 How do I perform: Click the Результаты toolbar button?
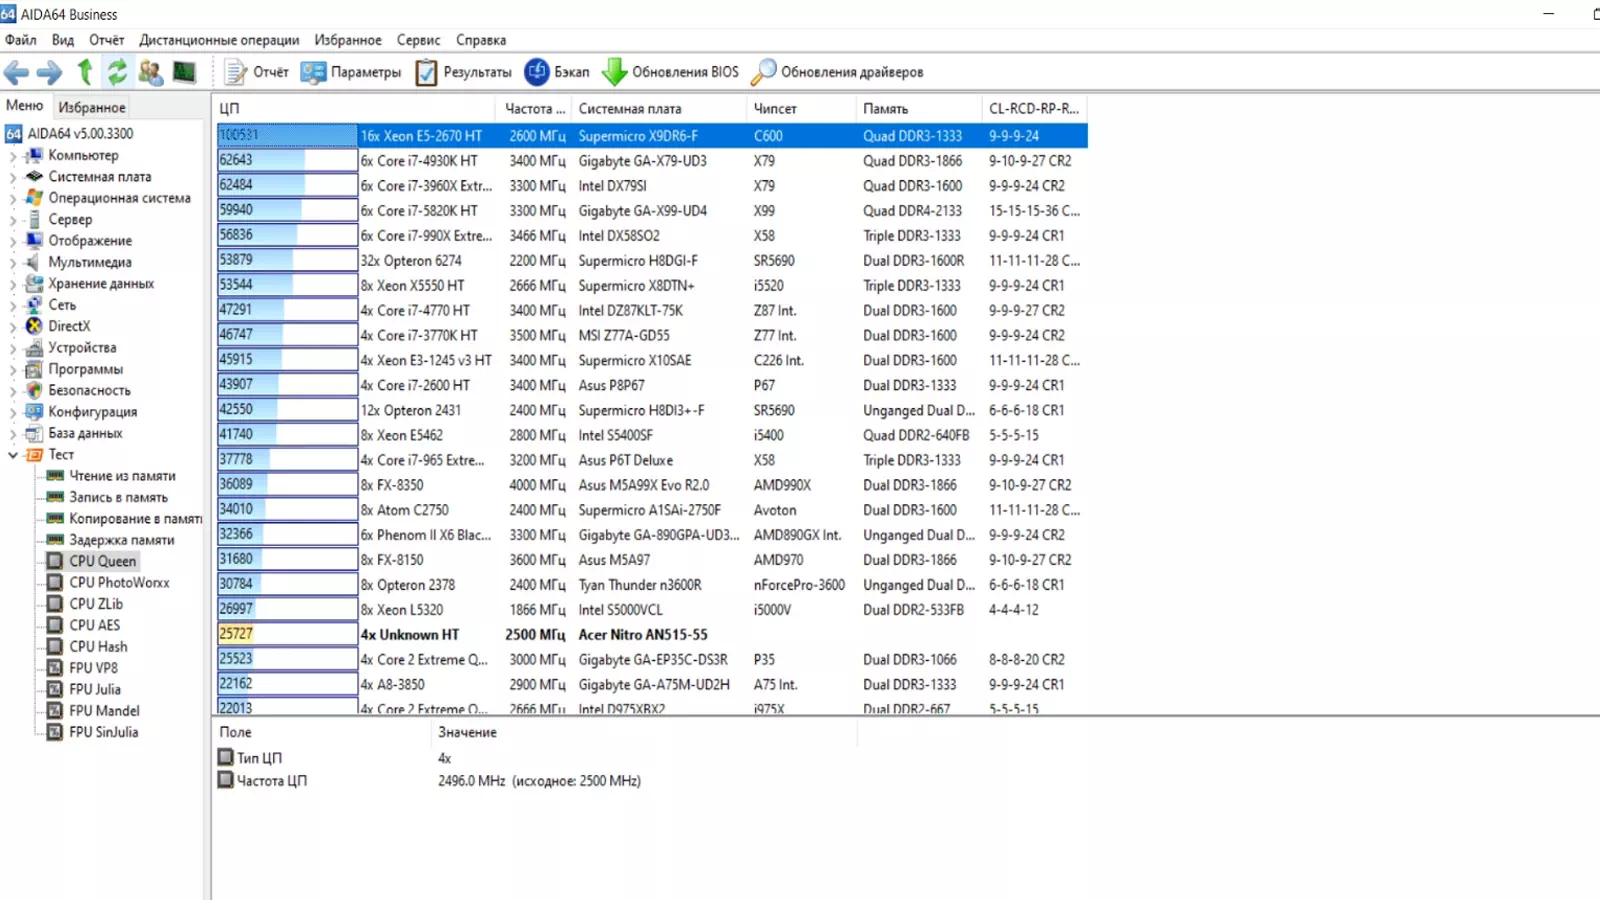pos(463,72)
